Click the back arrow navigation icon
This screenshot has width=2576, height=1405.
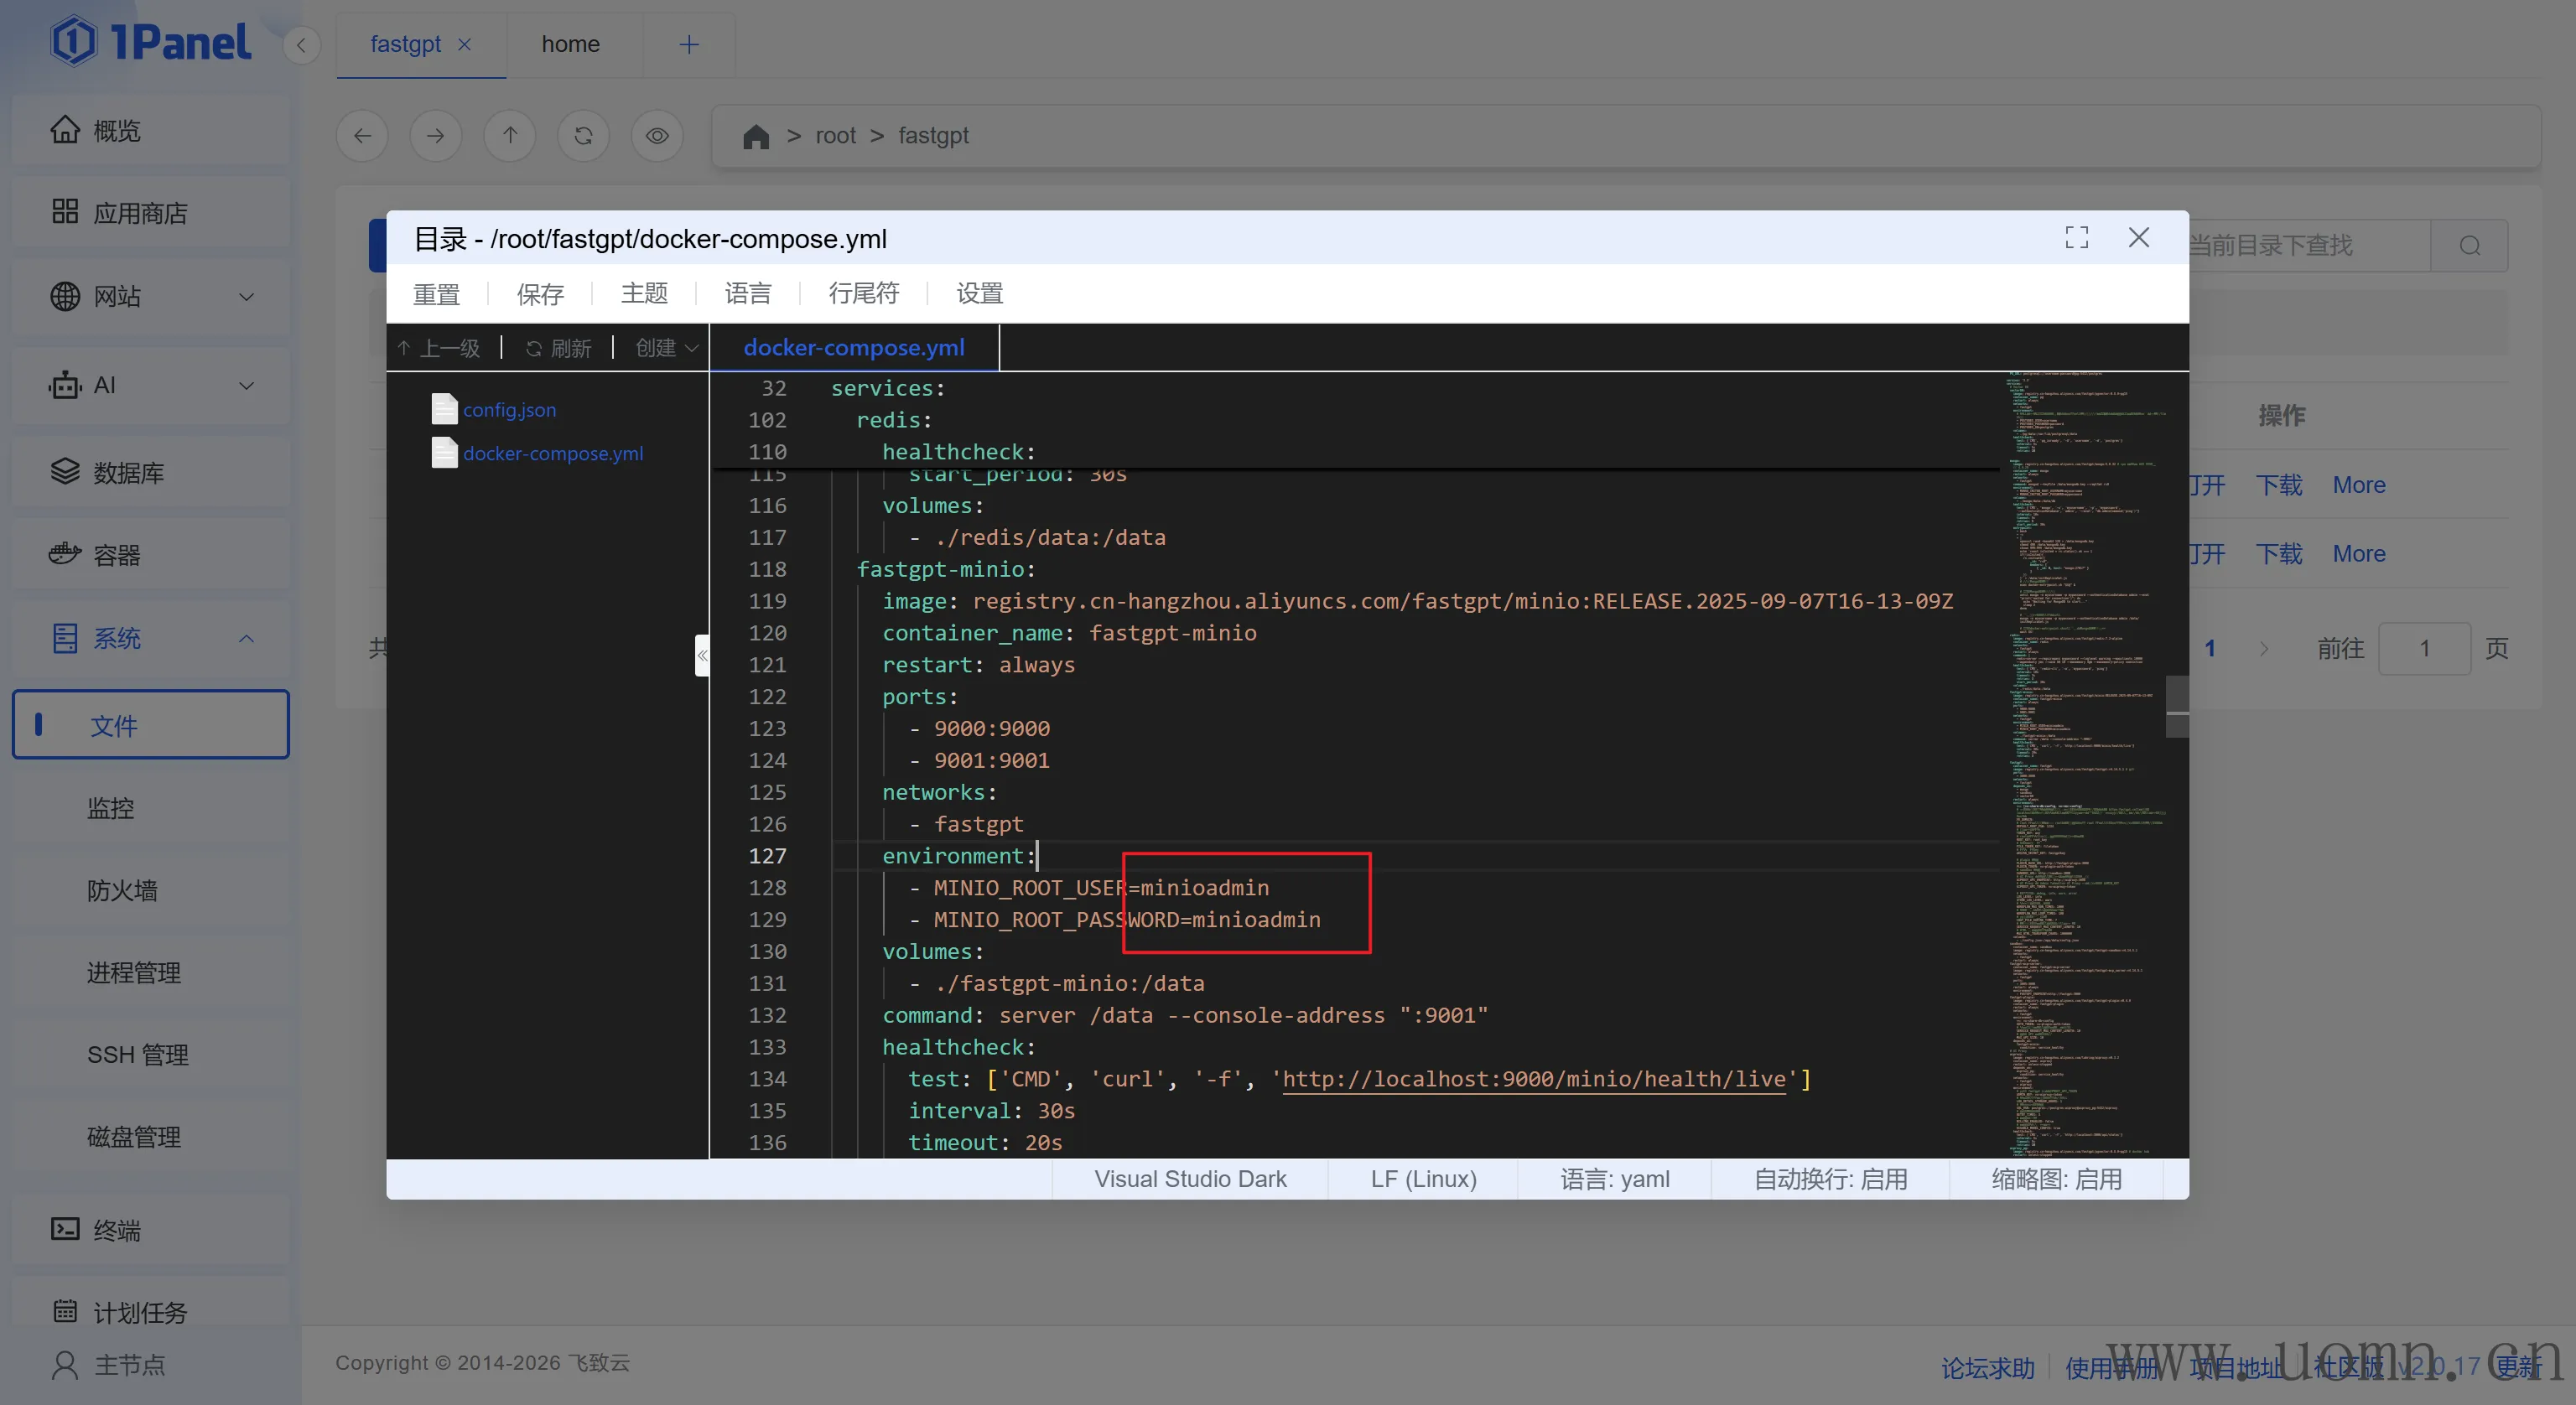coord(363,136)
